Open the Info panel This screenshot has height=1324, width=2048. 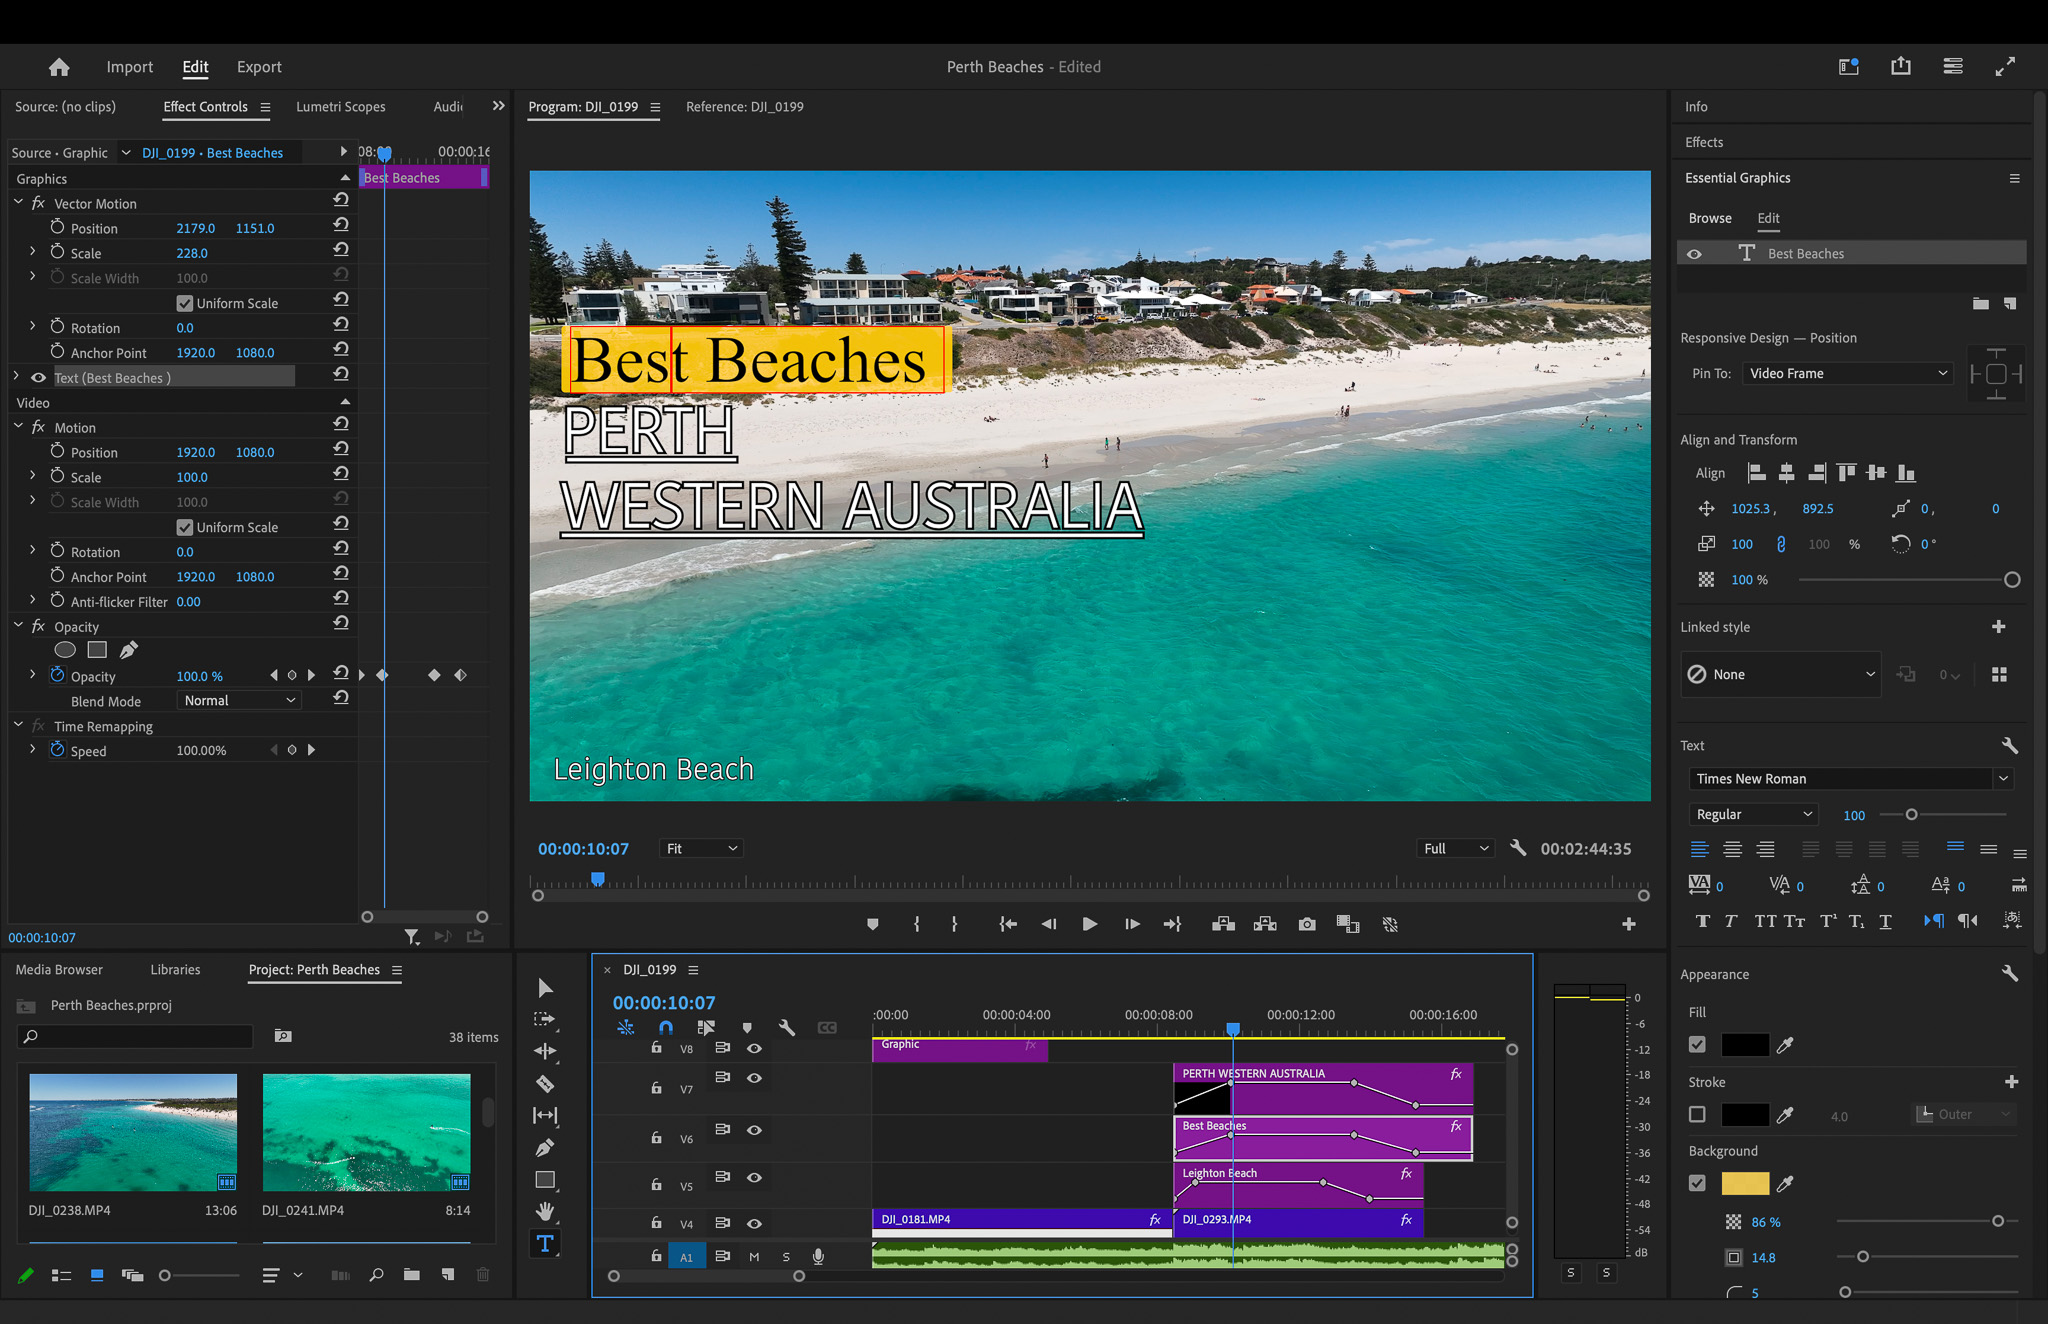click(x=1696, y=107)
